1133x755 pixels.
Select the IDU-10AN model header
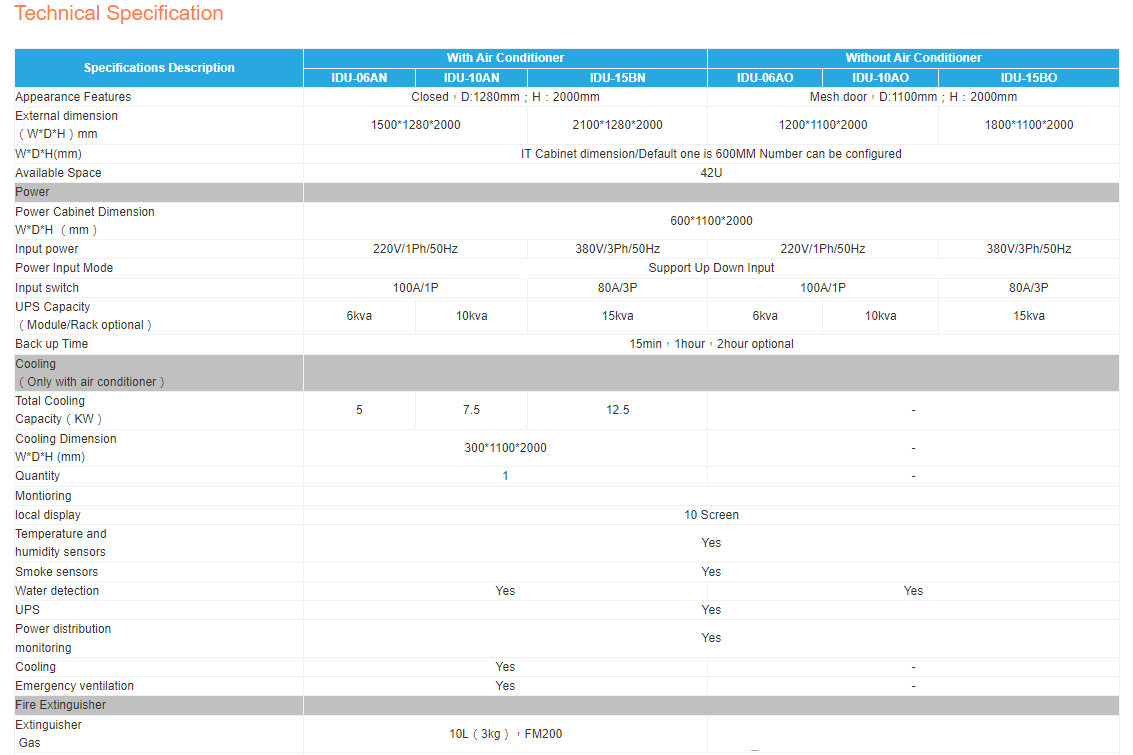click(x=471, y=78)
